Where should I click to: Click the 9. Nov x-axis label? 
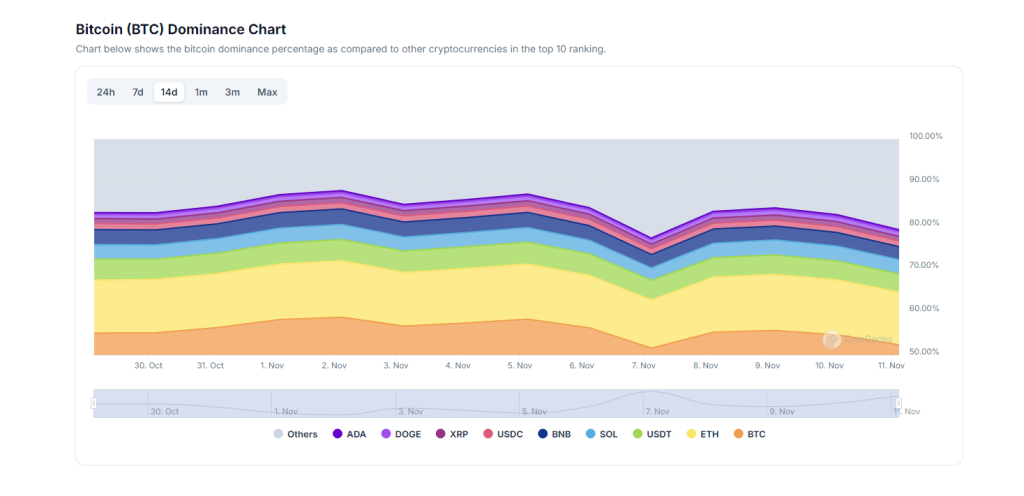[x=767, y=365]
